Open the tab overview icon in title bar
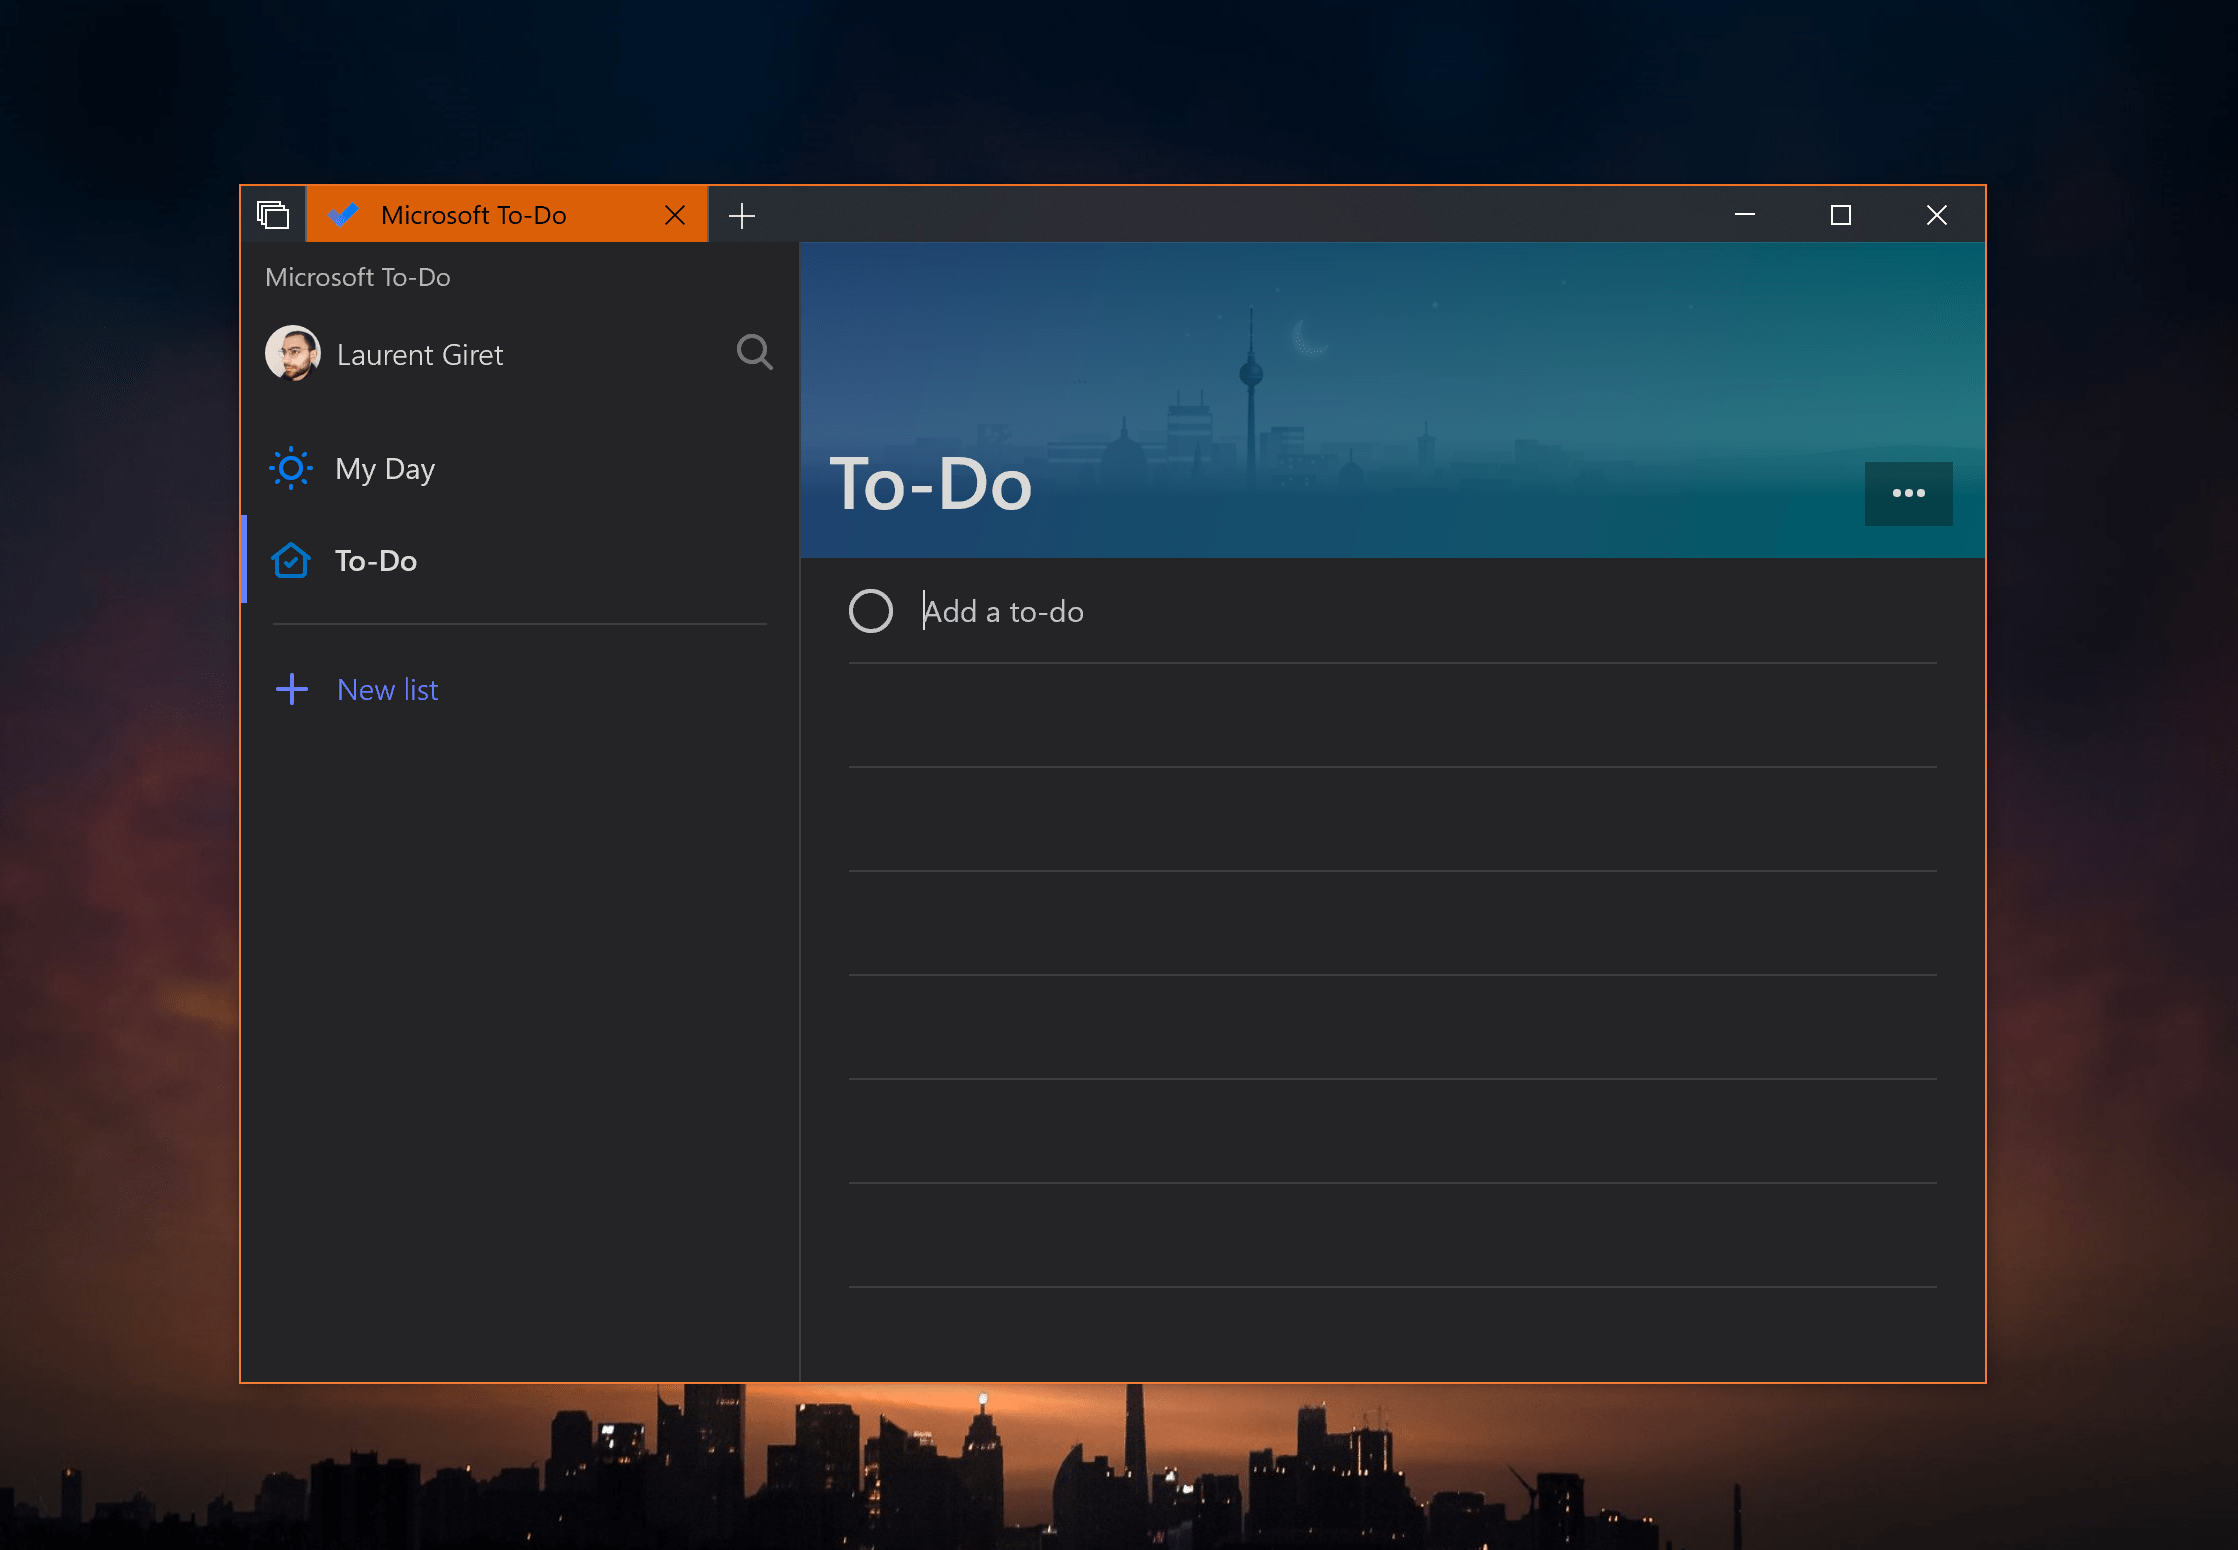Image resolution: width=2238 pixels, height=1550 pixels. (273, 215)
